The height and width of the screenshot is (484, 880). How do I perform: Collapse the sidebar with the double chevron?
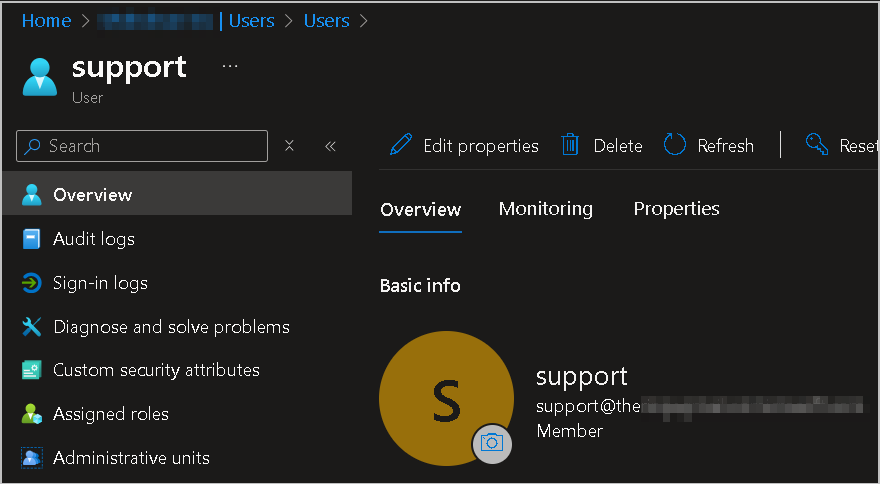(330, 147)
